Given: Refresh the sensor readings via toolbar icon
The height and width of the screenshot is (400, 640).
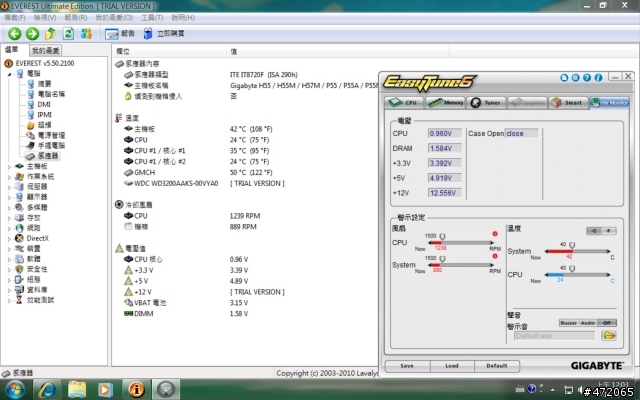Looking at the screenshot, I should click(68, 33).
